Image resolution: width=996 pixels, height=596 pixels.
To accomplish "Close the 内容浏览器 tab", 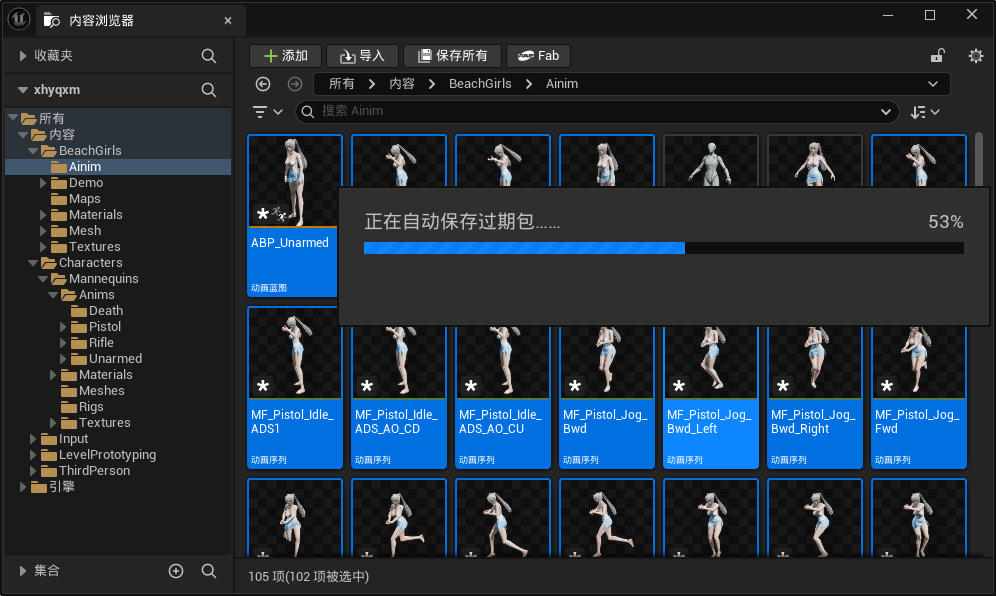I will [x=228, y=20].
